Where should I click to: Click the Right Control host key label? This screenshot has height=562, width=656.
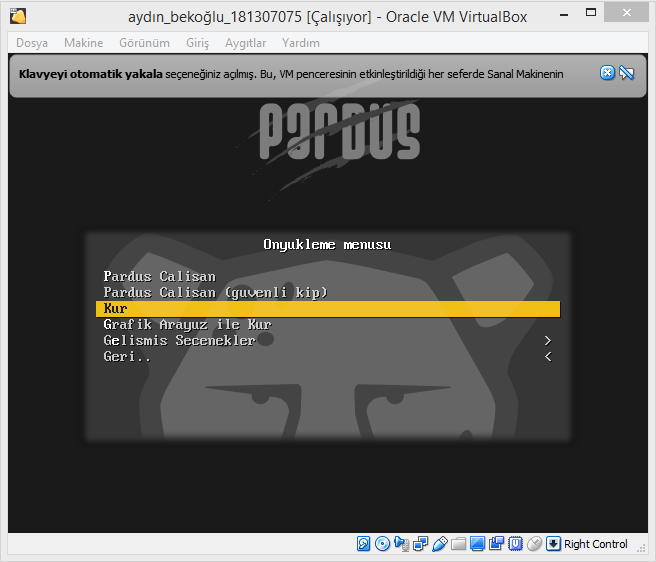[x=596, y=544]
